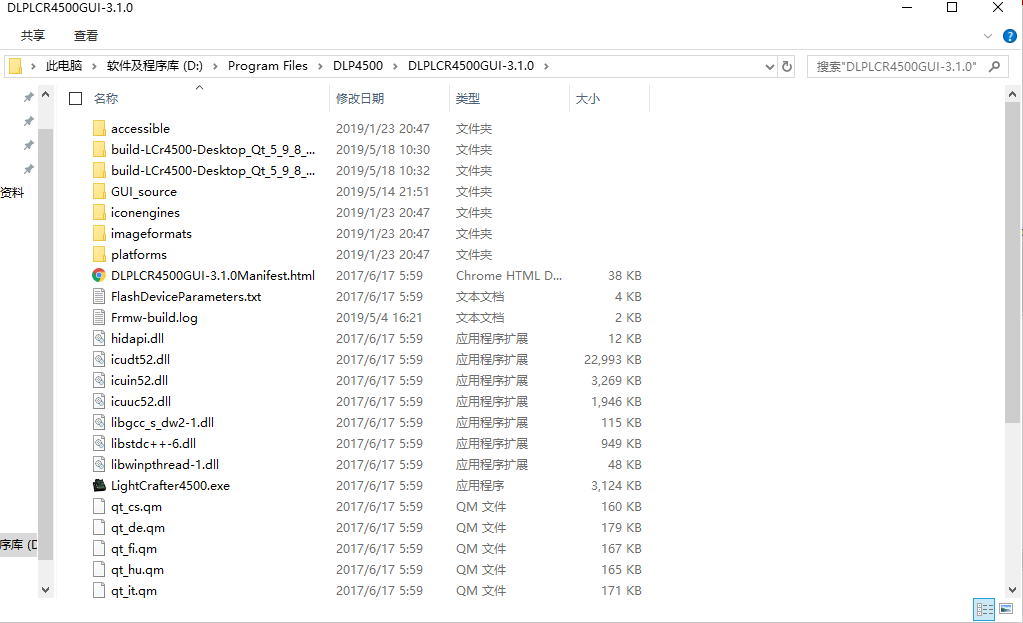1023x623 pixels.
Task: Select the 2019/5/18 10:32 build-LCr4500 folder
Action: 213,171
